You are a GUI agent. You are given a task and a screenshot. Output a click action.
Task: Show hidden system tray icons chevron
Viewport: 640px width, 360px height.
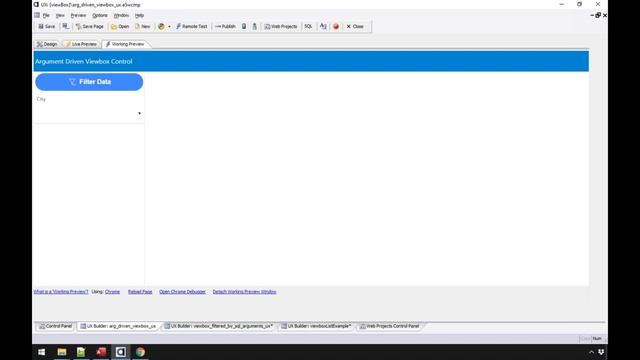(591, 352)
